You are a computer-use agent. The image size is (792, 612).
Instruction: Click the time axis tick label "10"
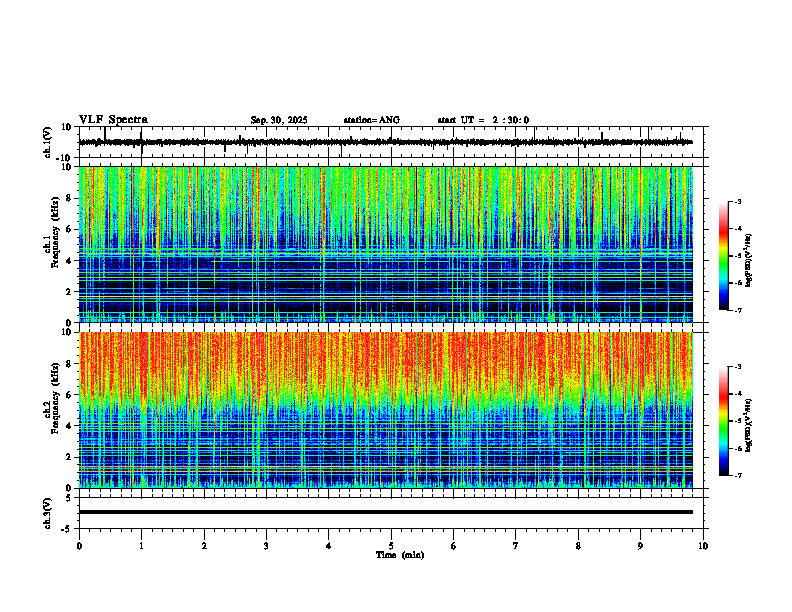[x=703, y=546]
